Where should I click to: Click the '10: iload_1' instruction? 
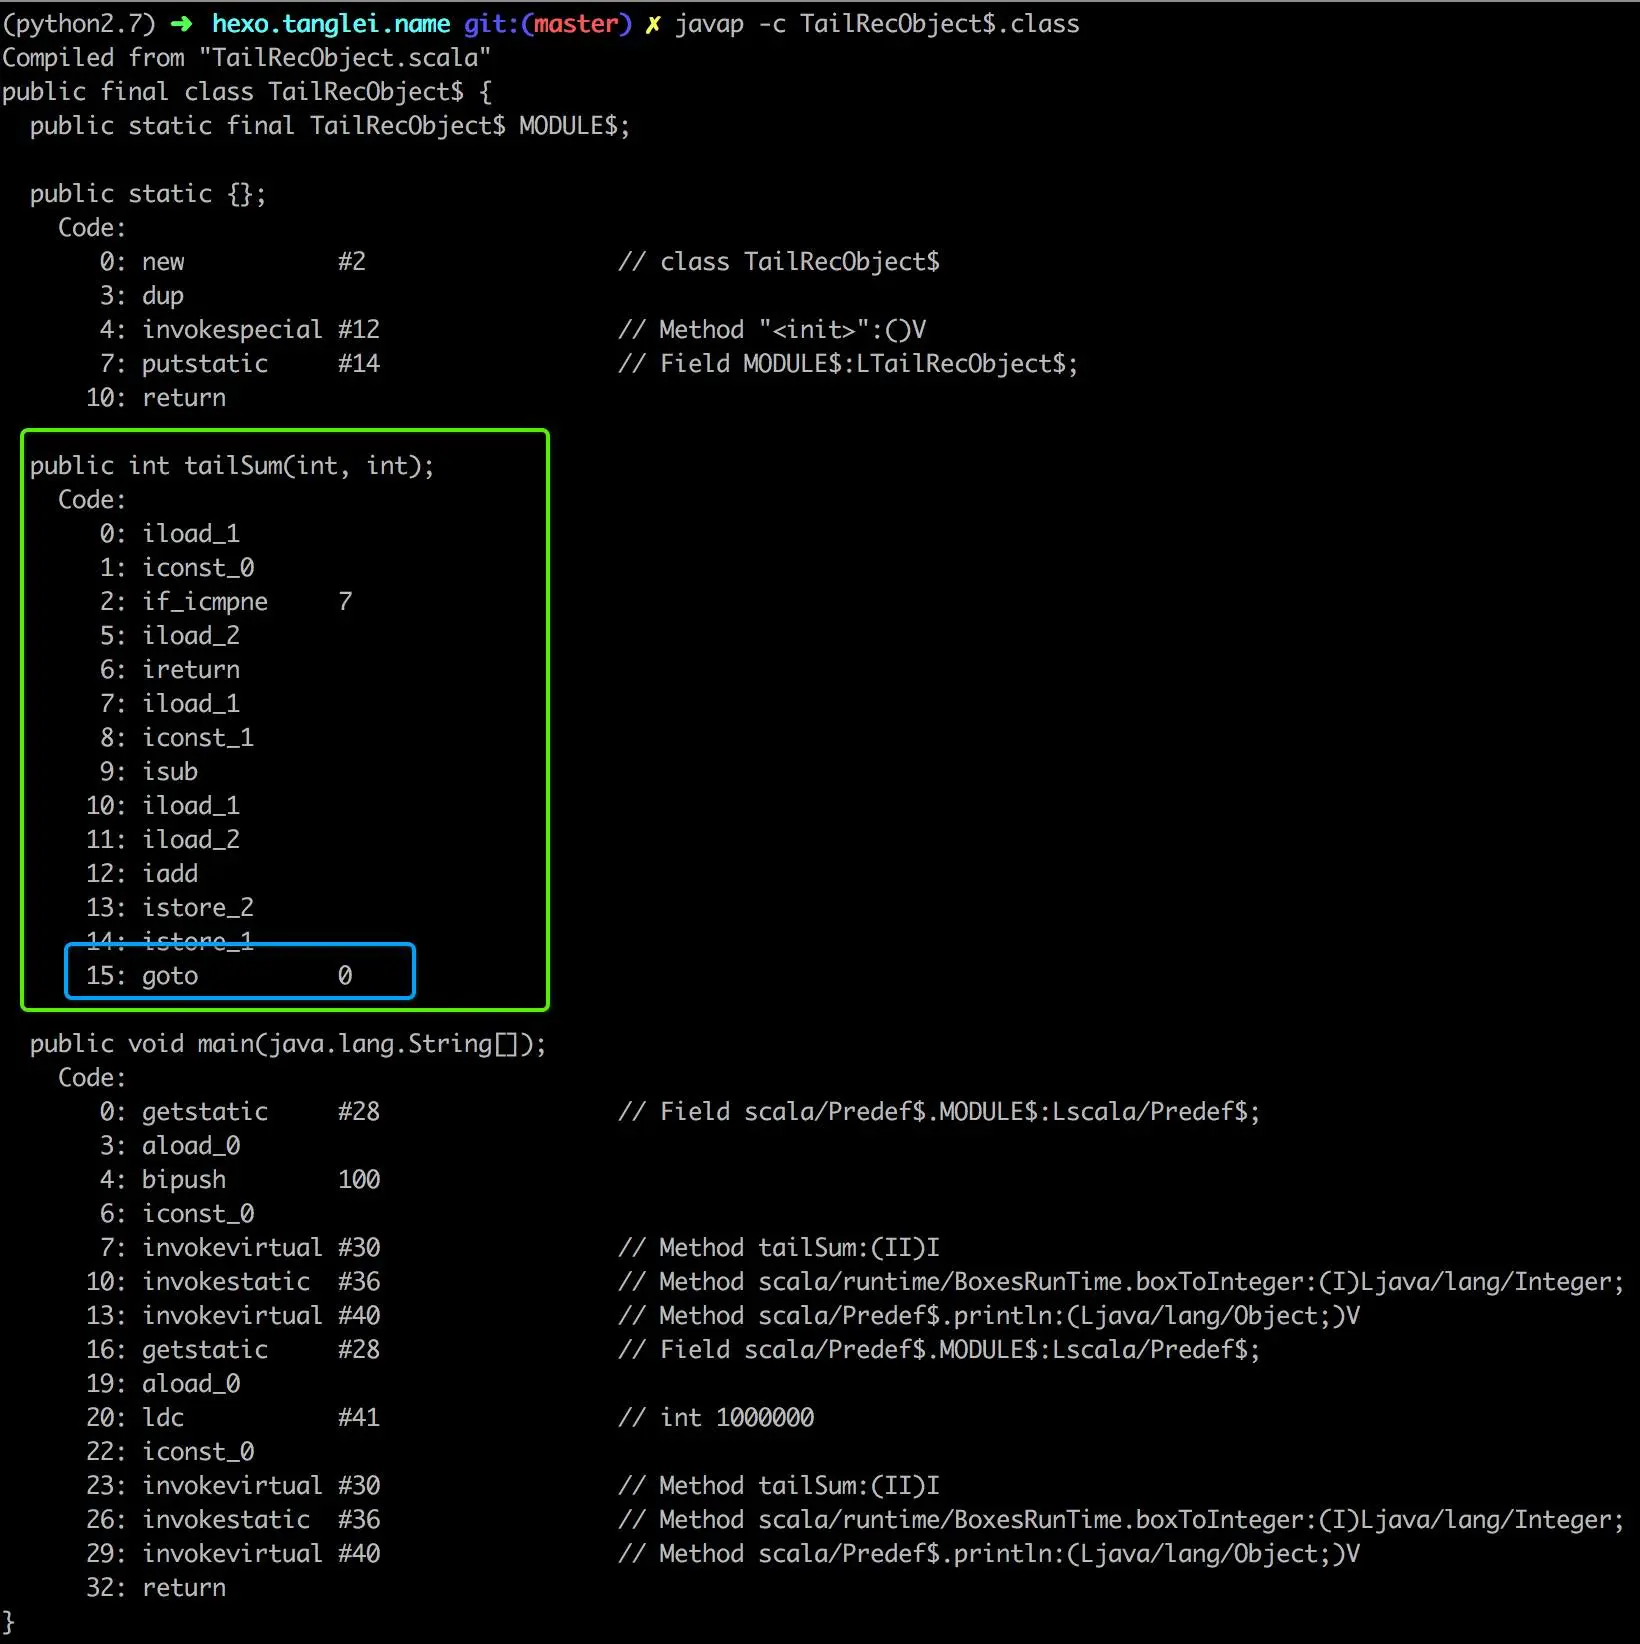(x=163, y=805)
